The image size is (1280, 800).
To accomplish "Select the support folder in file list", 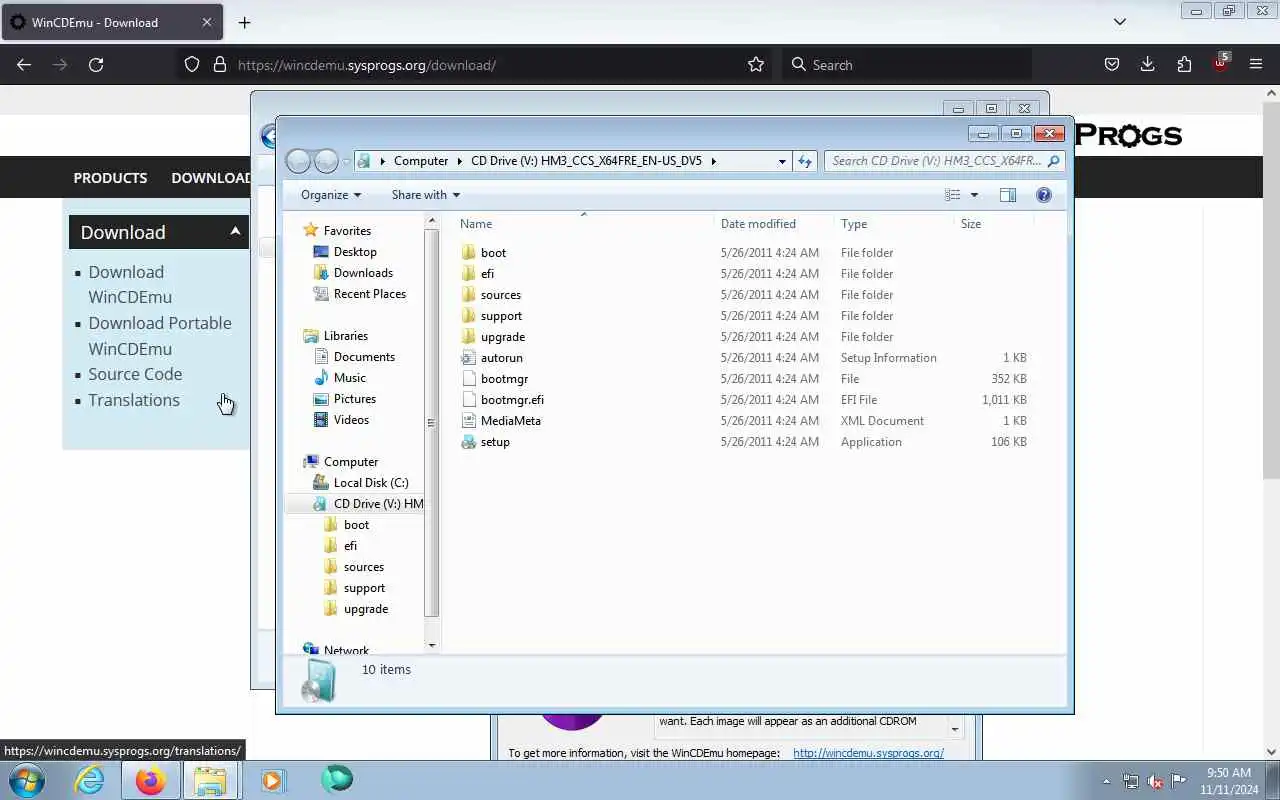I will pos(501,316).
